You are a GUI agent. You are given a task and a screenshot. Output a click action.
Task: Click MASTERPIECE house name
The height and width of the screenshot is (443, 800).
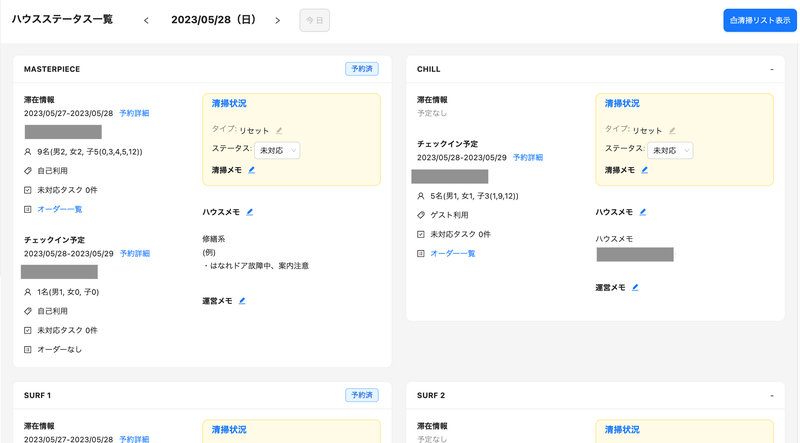52,69
